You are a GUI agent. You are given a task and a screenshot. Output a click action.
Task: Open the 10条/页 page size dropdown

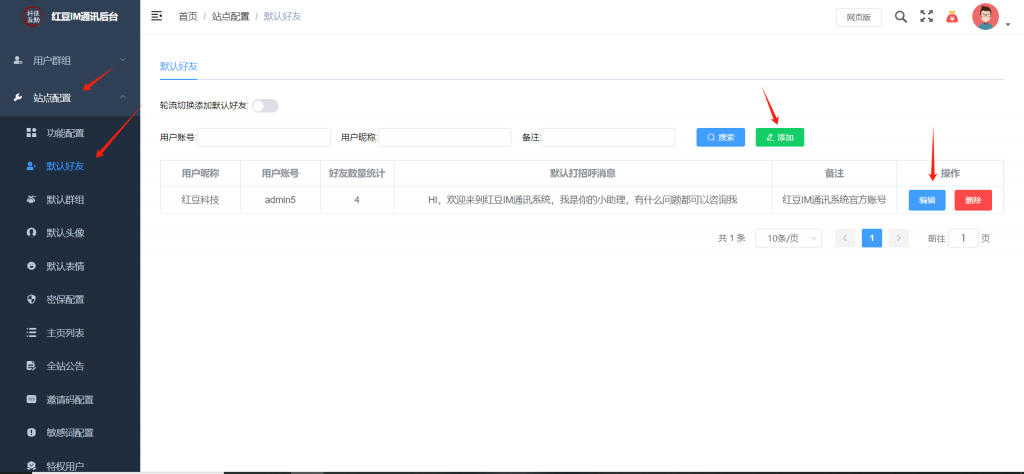pyautogui.click(x=788, y=238)
